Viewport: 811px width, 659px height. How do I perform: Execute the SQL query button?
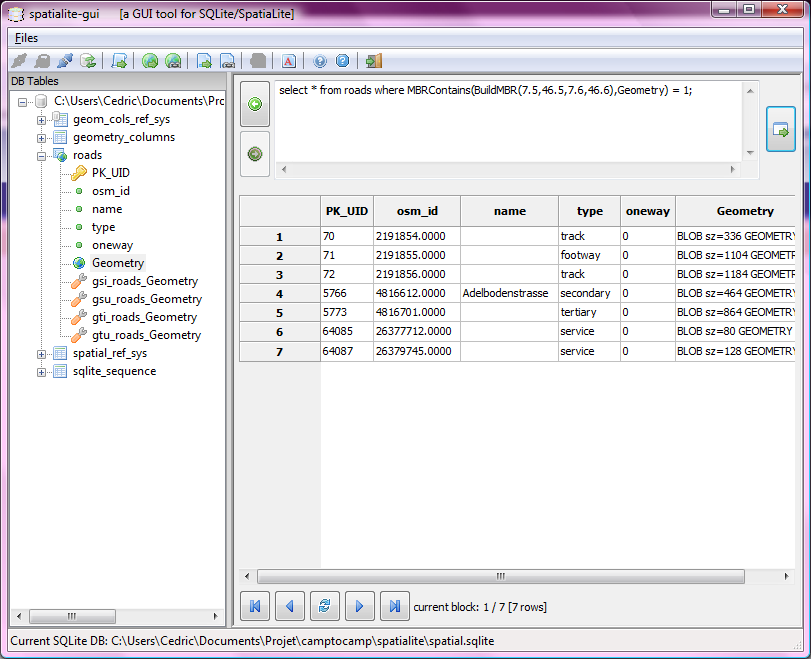coord(780,129)
